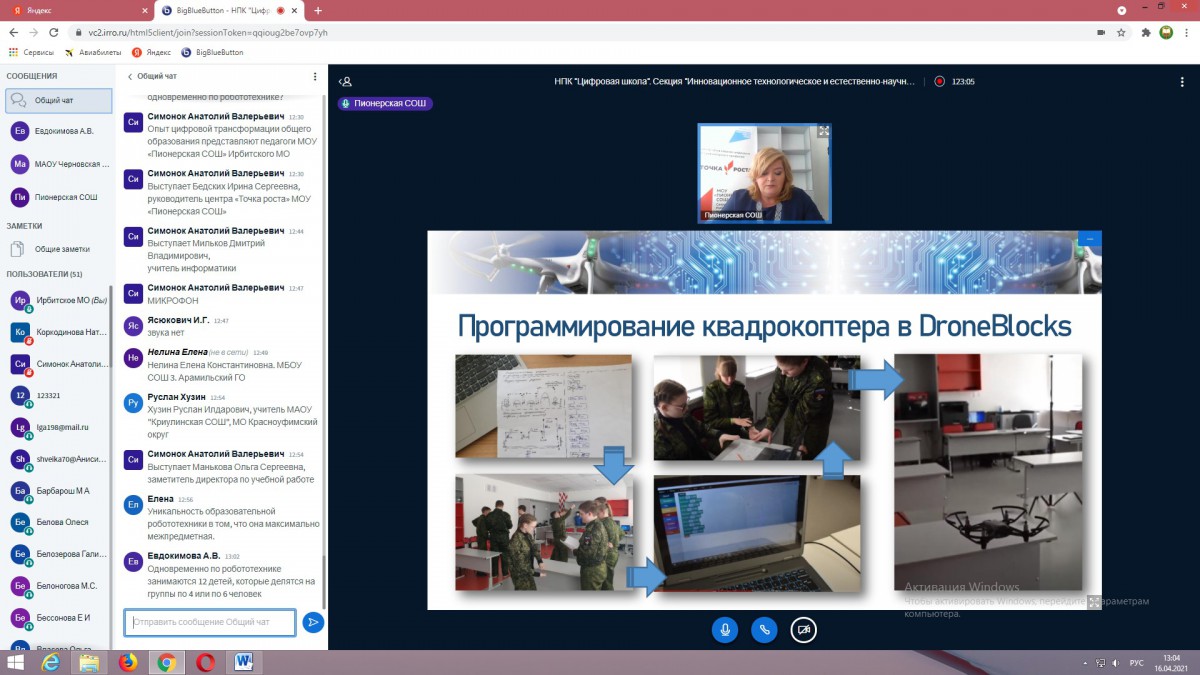Open Opera from the taskbar
This screenshot has height=675, width=1200.
205,662
